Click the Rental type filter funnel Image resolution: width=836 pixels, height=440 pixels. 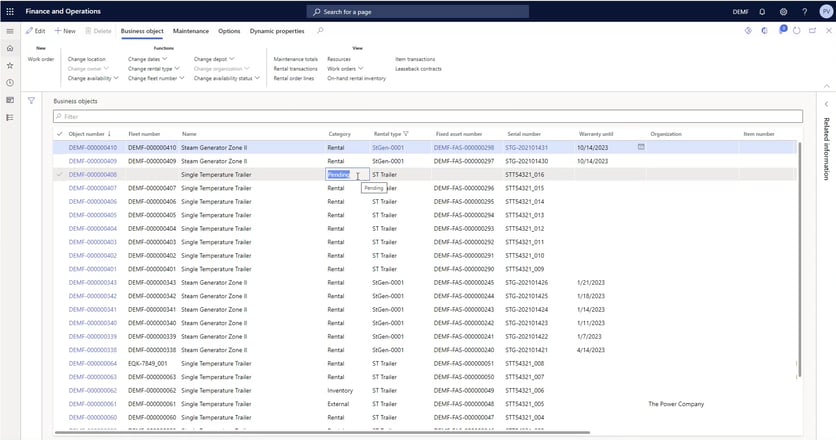[406, 134]
